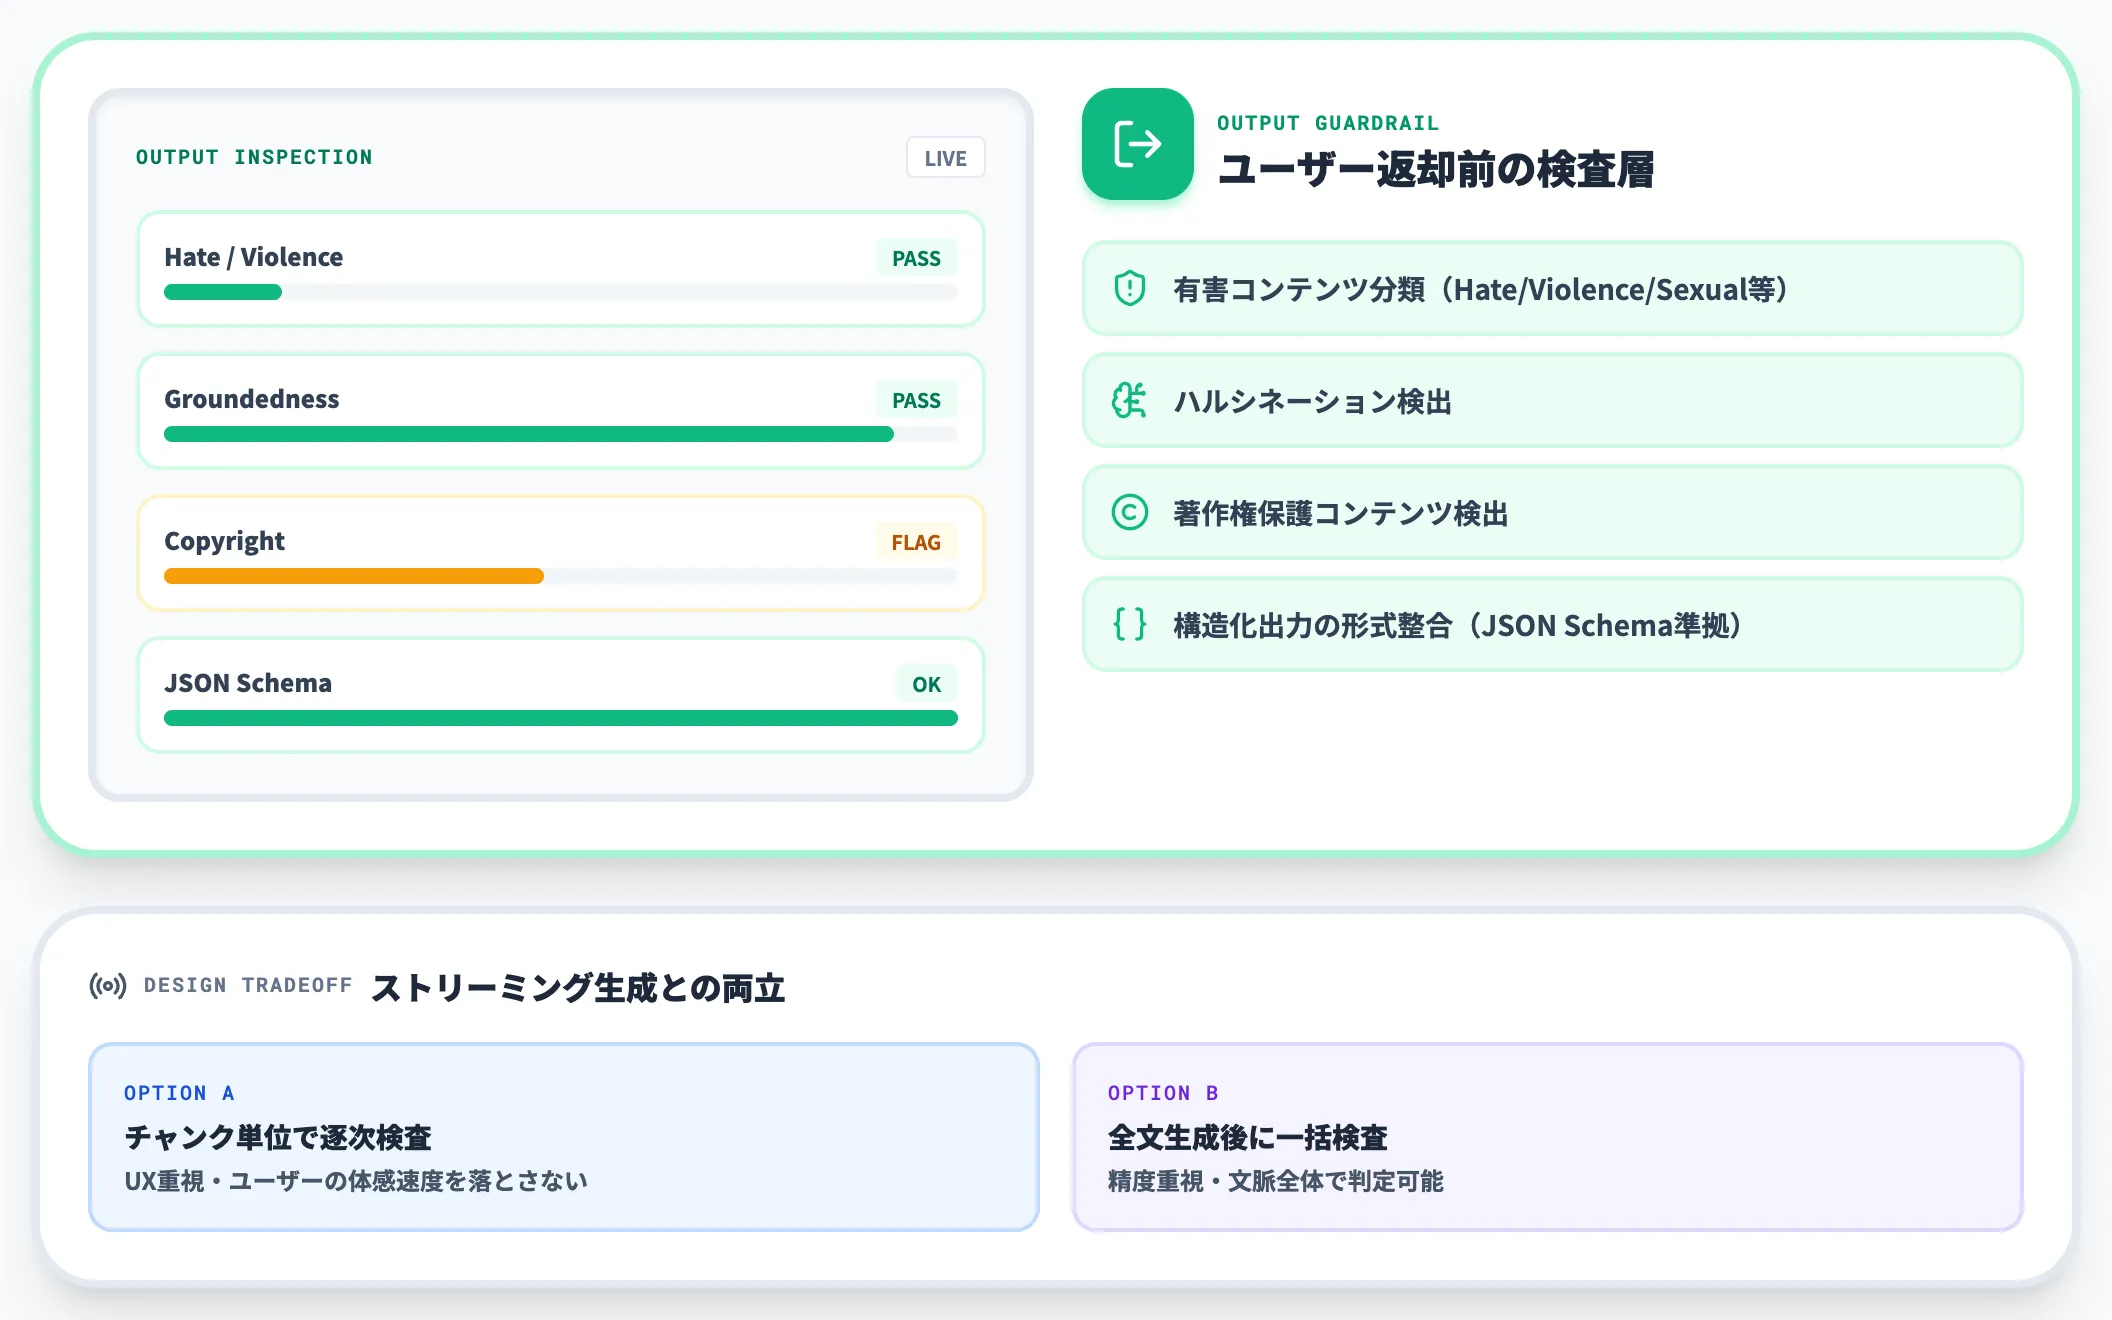
Task: Click the streaming broadcast icon near DESIGN TRADEOFF
Action: pyautogui.click(x=108, y=986)
